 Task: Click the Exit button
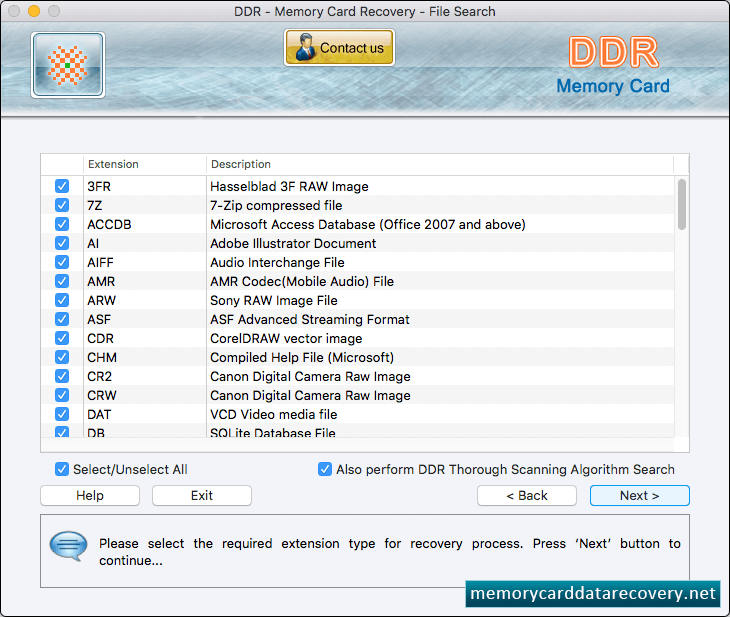point(202,495)
